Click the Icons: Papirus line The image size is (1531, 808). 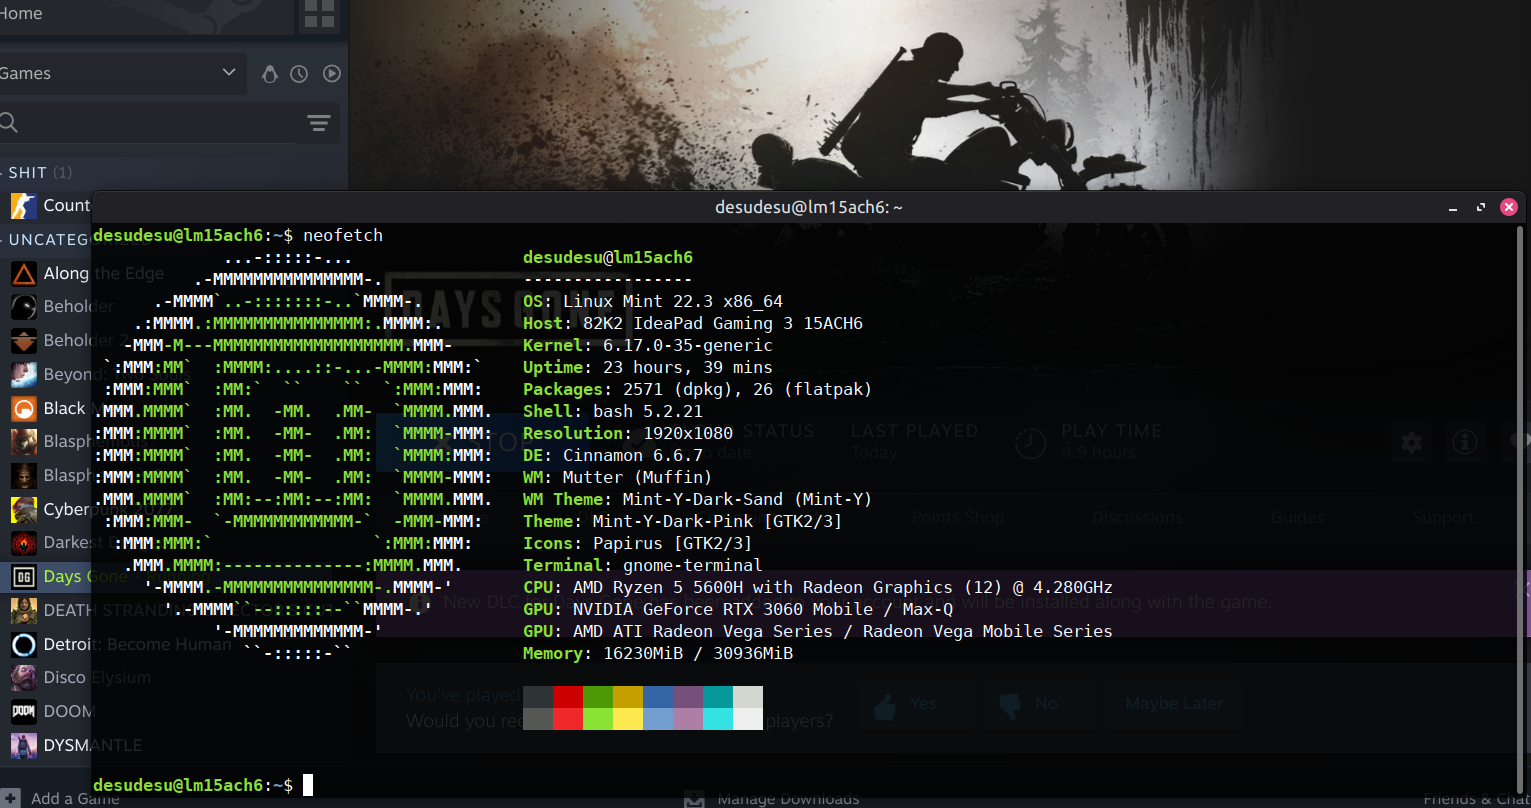638,543
